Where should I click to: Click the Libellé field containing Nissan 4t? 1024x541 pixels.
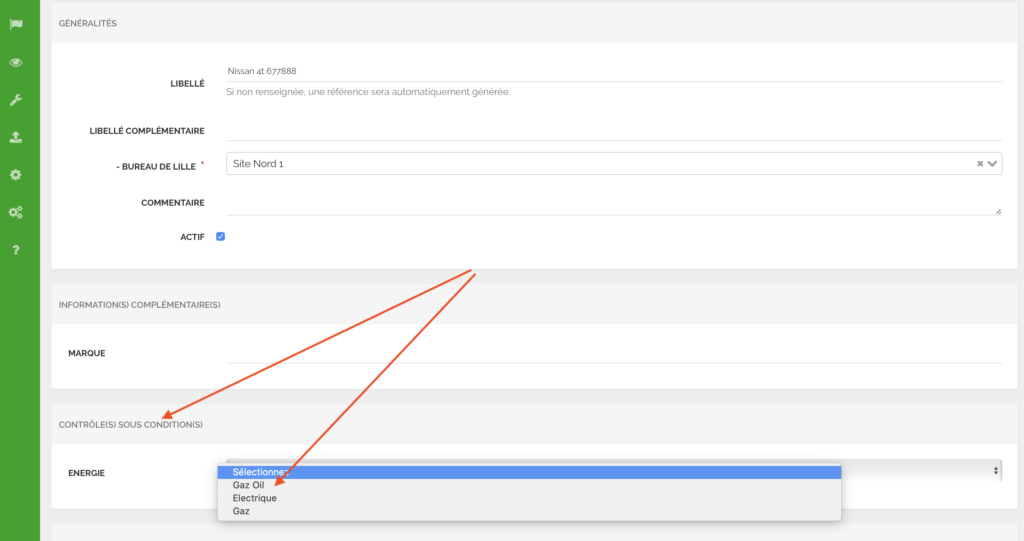(x=612, y=71)
